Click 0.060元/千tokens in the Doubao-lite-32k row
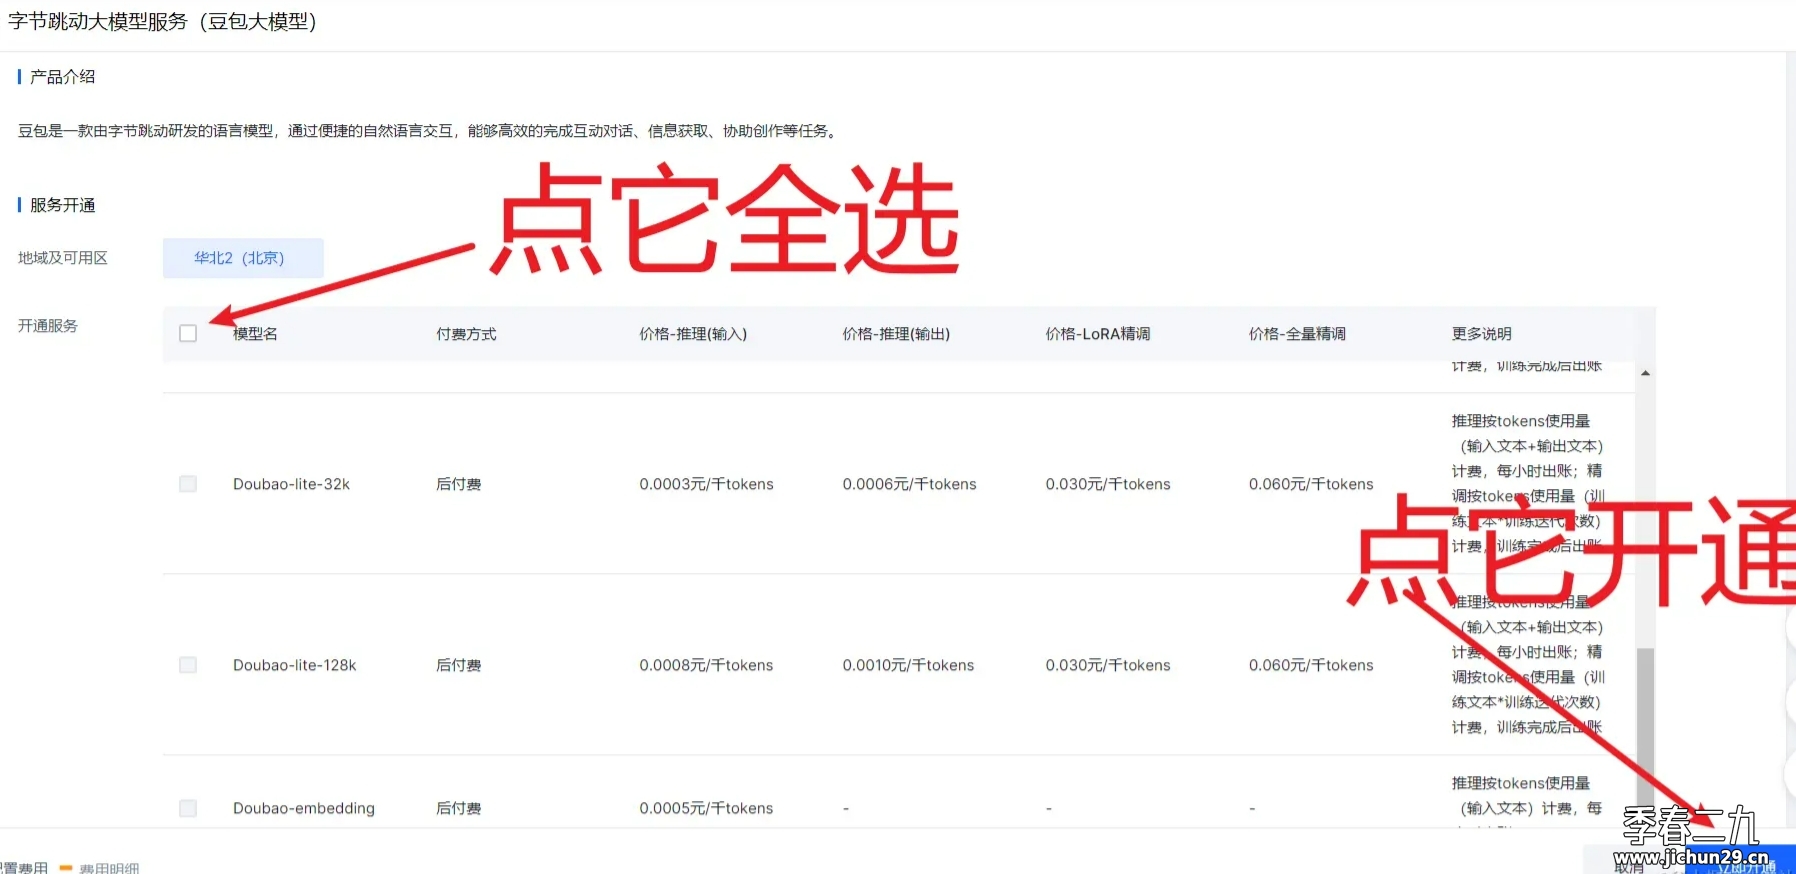The height and width of the screenshot is (874, 1796). [1311, 484]
